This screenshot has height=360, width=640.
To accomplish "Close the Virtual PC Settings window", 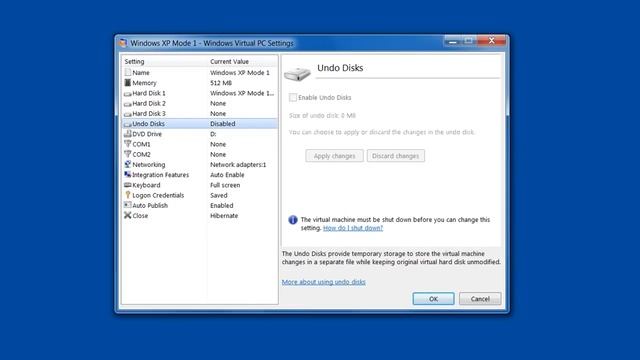I will click(491, 41).
